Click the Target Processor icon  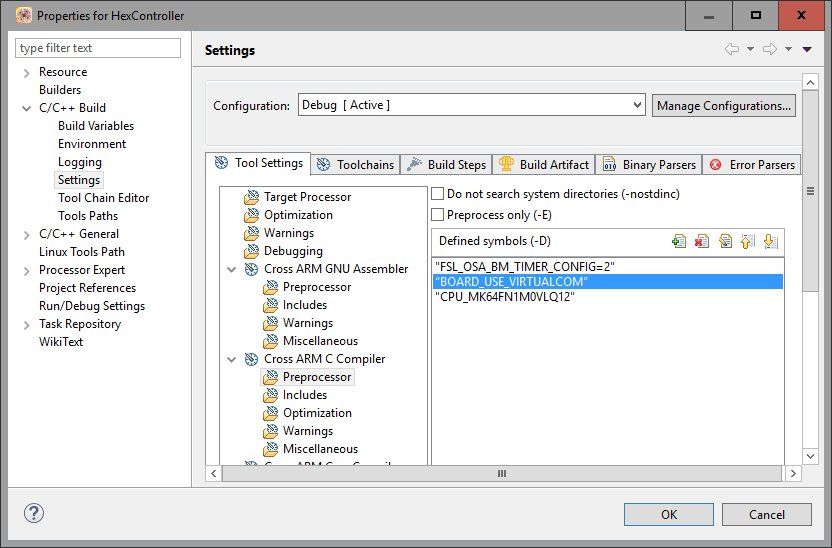pos(252,197)
